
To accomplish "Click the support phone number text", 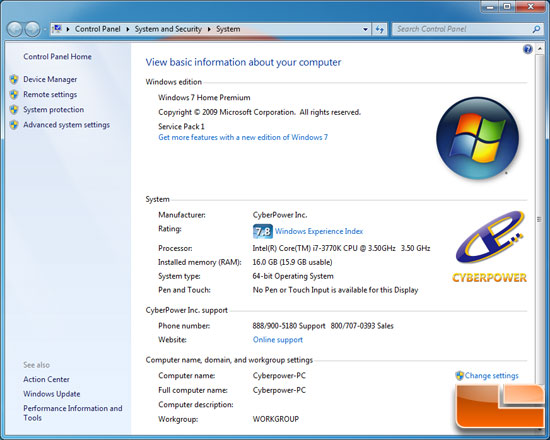I will 323,326.
